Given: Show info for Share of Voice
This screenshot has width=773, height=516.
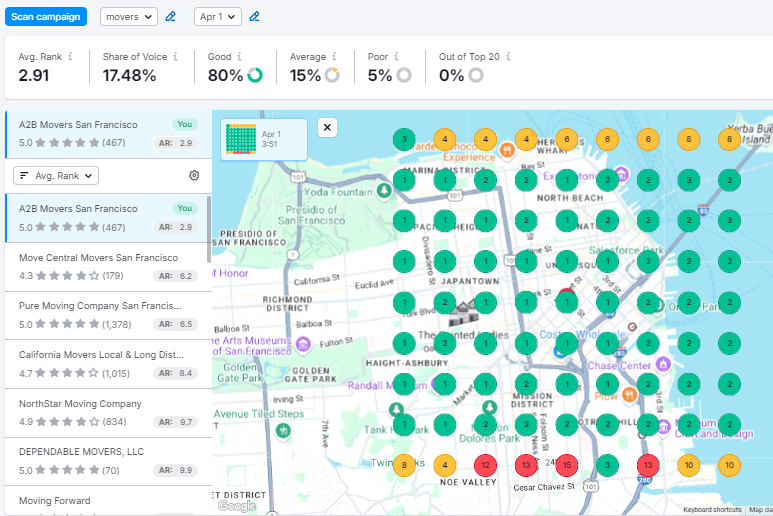Looking at the screenshot, I should click(x=176, y=57).
